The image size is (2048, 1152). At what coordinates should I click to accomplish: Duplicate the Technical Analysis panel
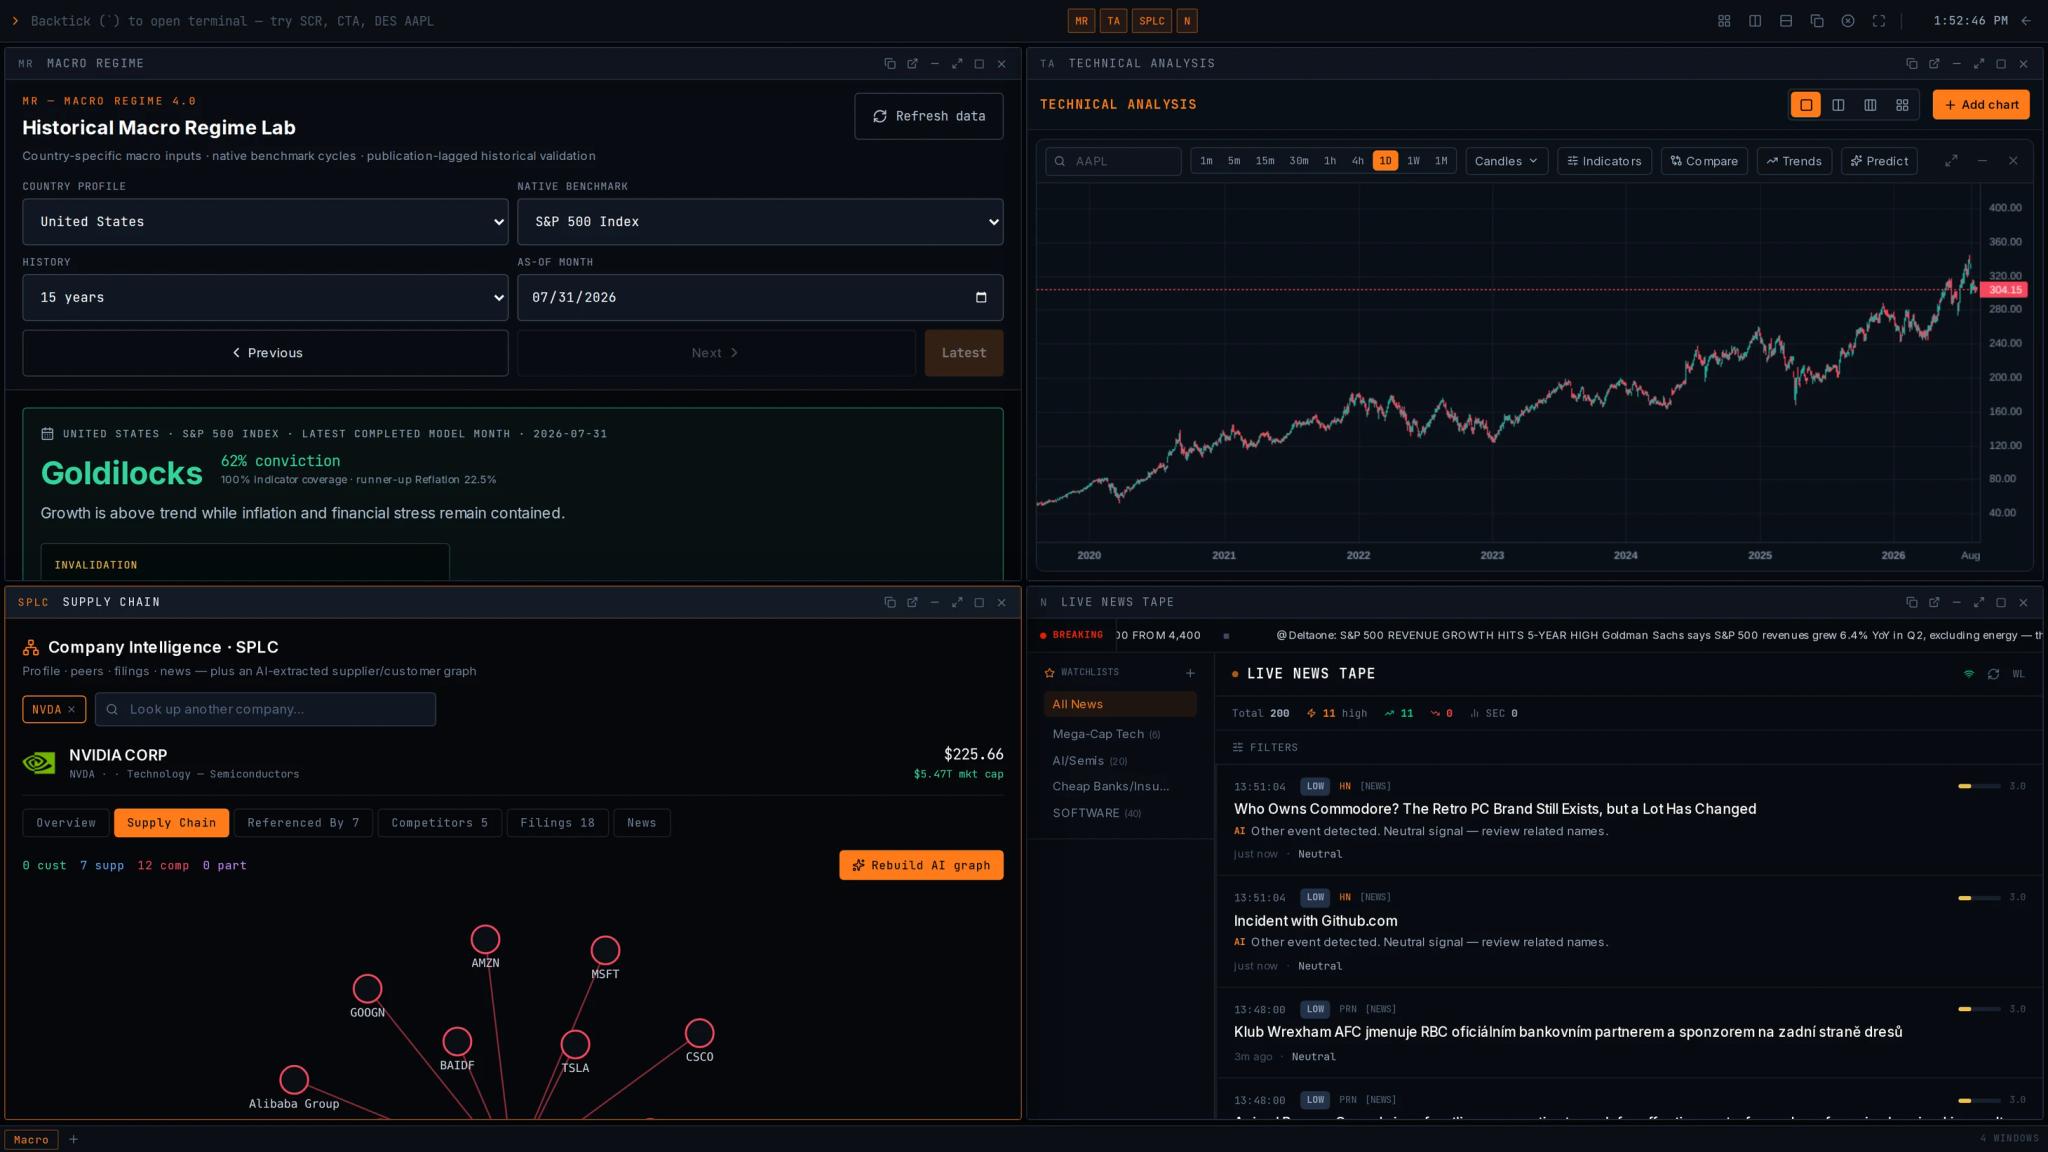coord(1912,64)
